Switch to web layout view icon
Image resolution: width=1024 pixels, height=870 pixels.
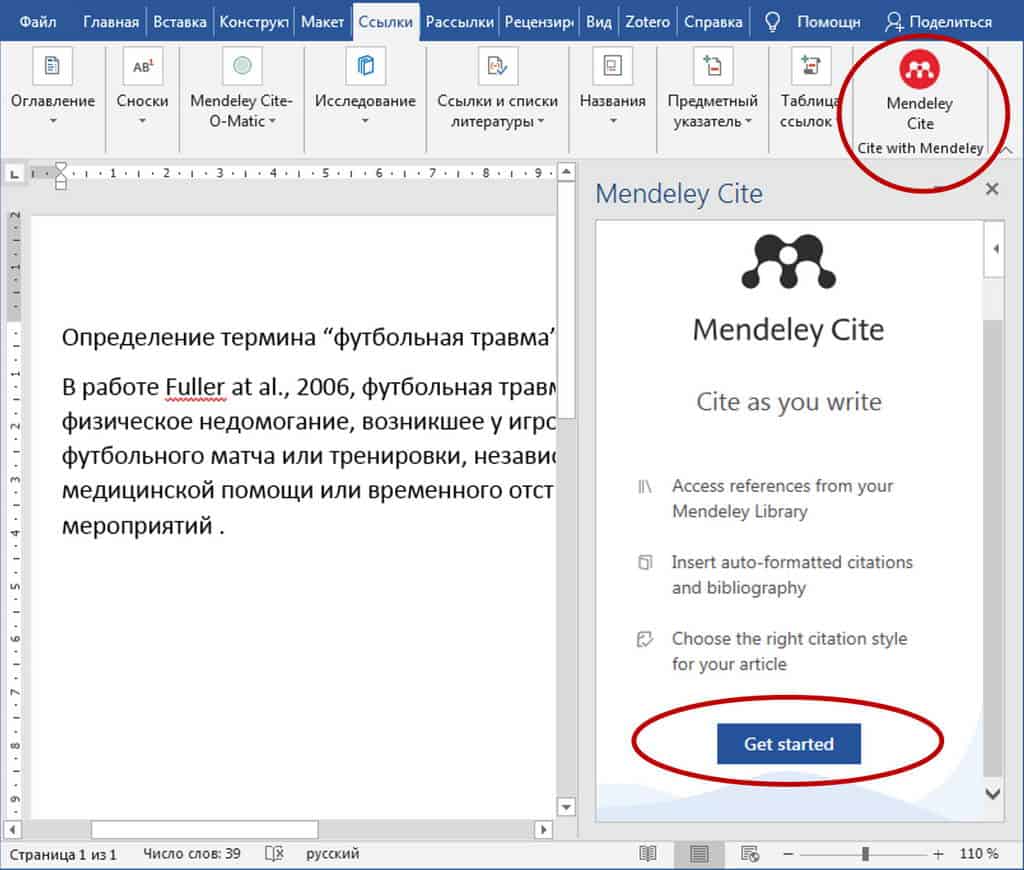tap(749, 854)
